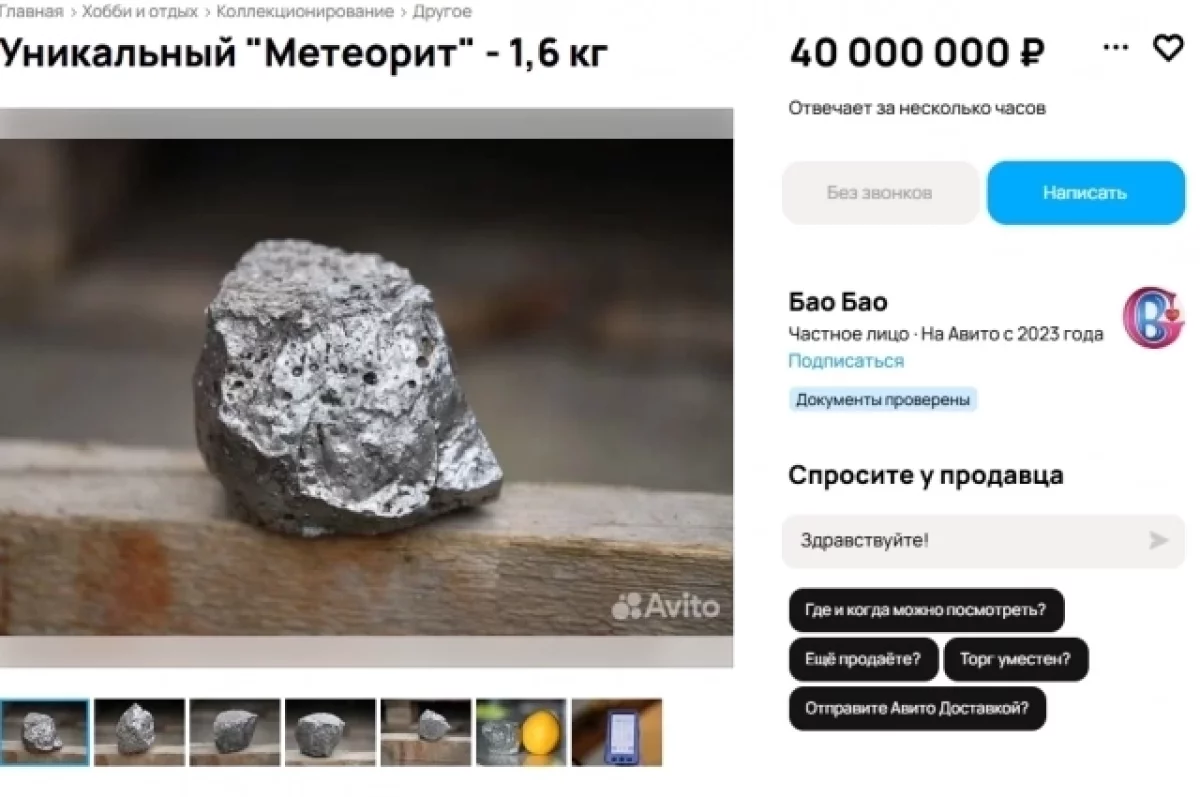The image size is (1200, 797).
Task: Click the Написать button
Action: click(x=1085, y=193)
